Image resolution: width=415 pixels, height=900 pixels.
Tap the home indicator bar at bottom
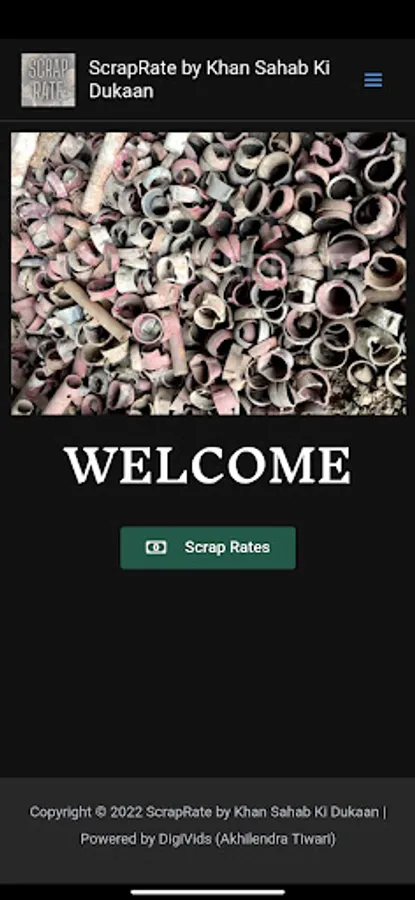pos(208,892)
